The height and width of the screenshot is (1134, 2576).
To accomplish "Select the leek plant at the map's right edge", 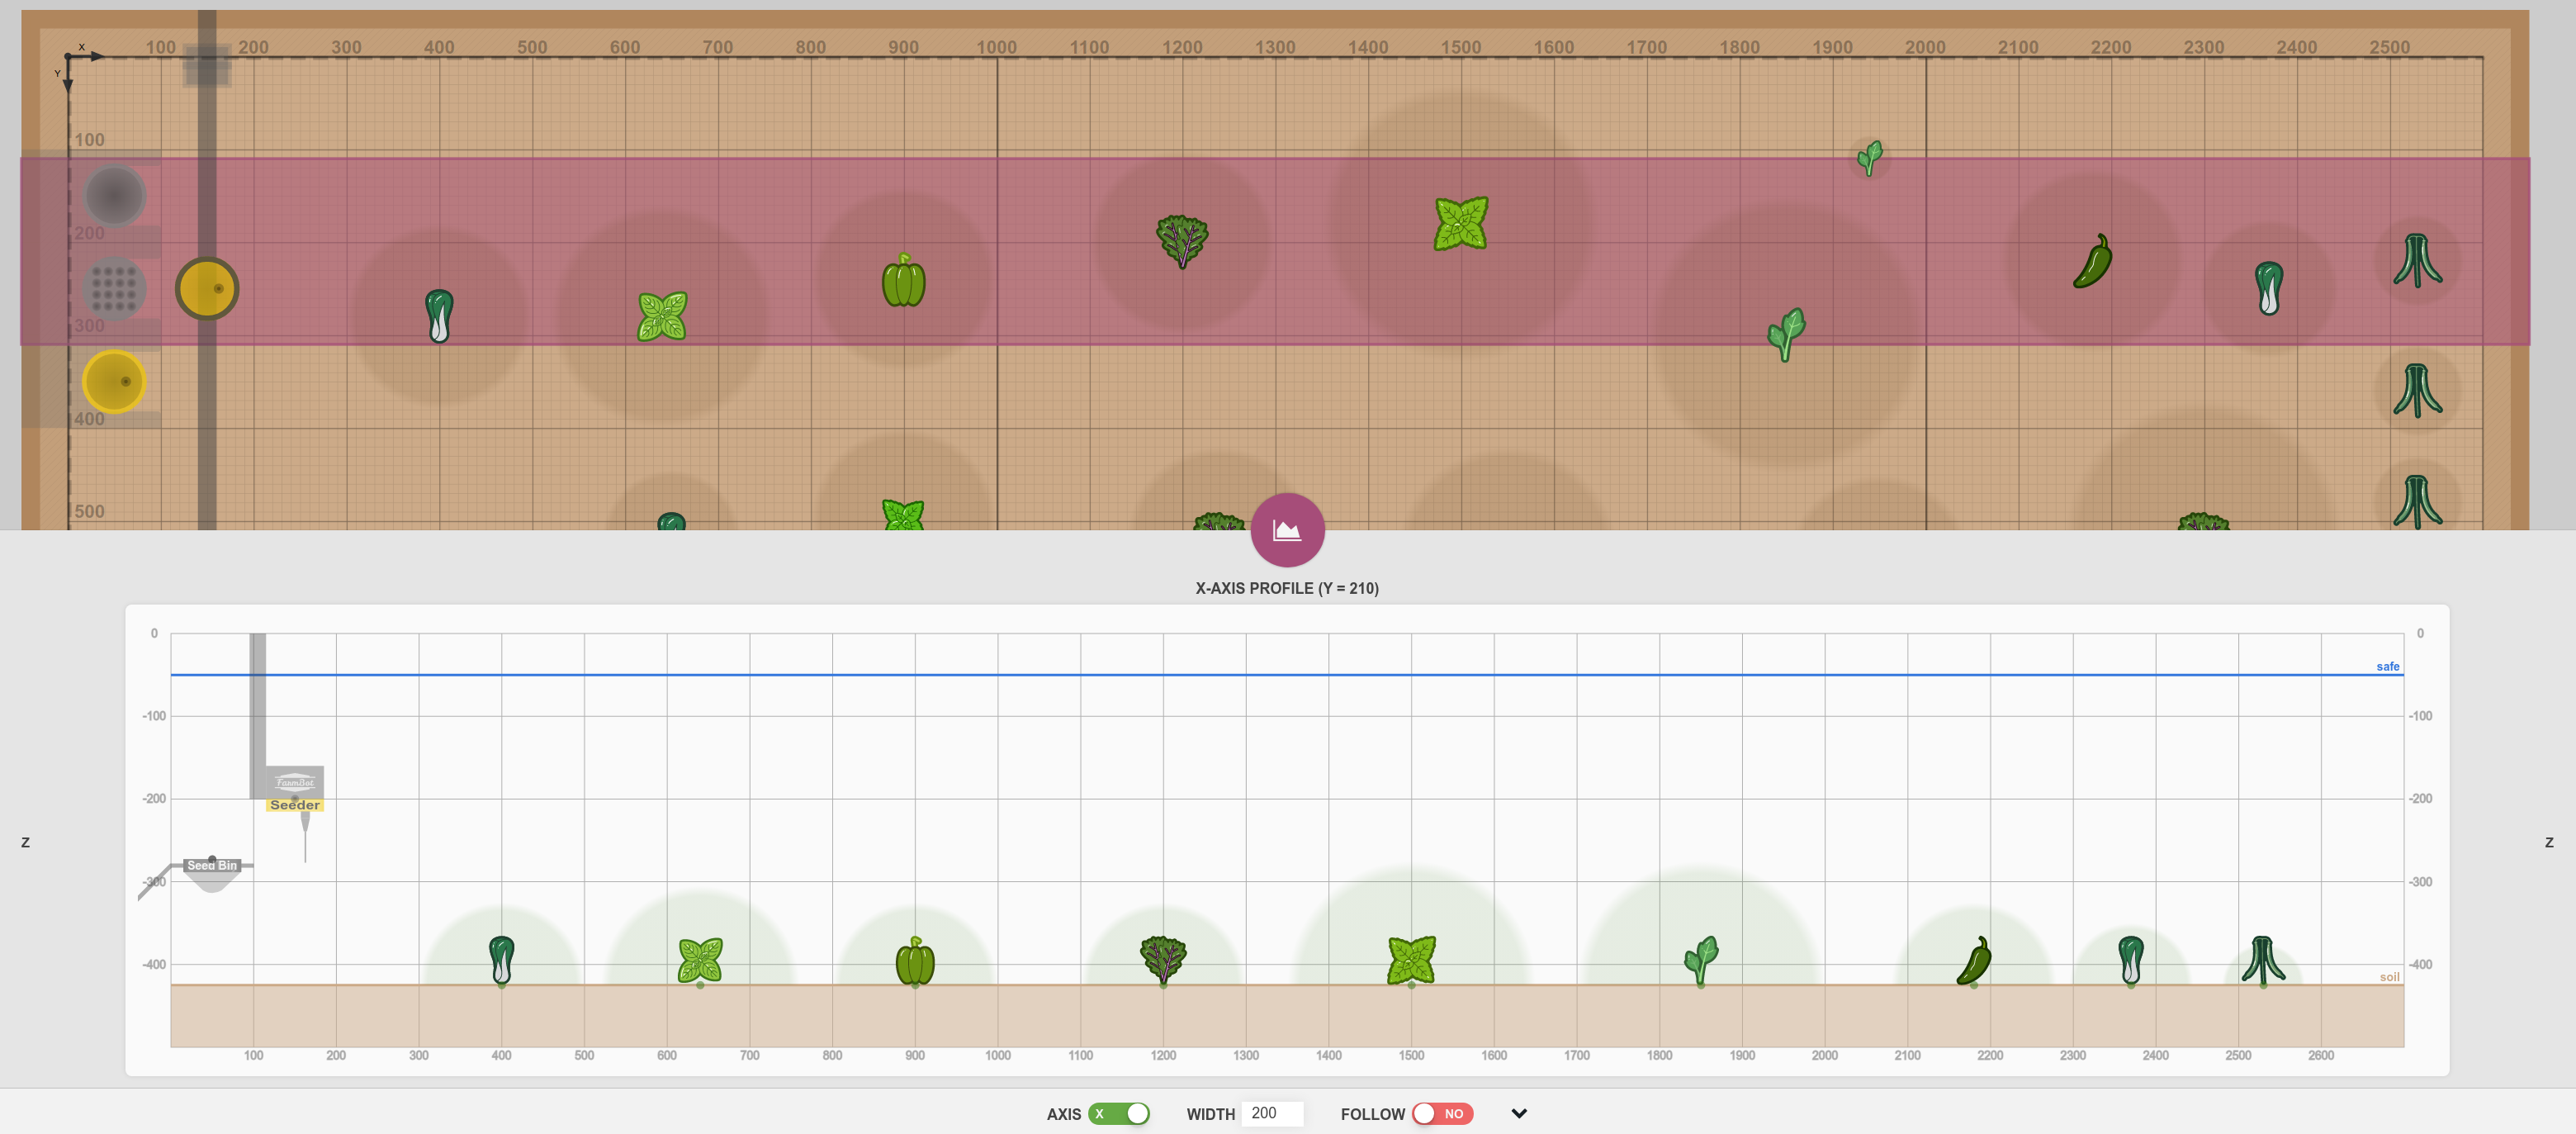I will point(2419,263).
